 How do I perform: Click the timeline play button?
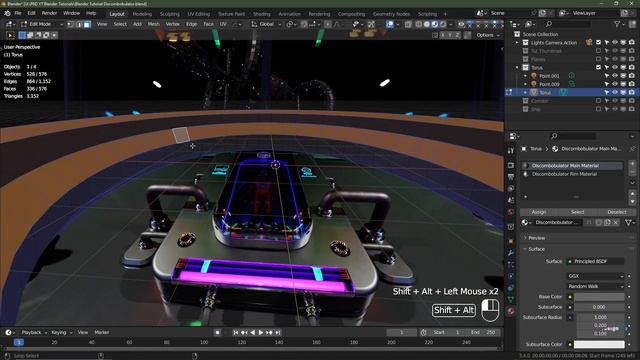click(261, 333)
